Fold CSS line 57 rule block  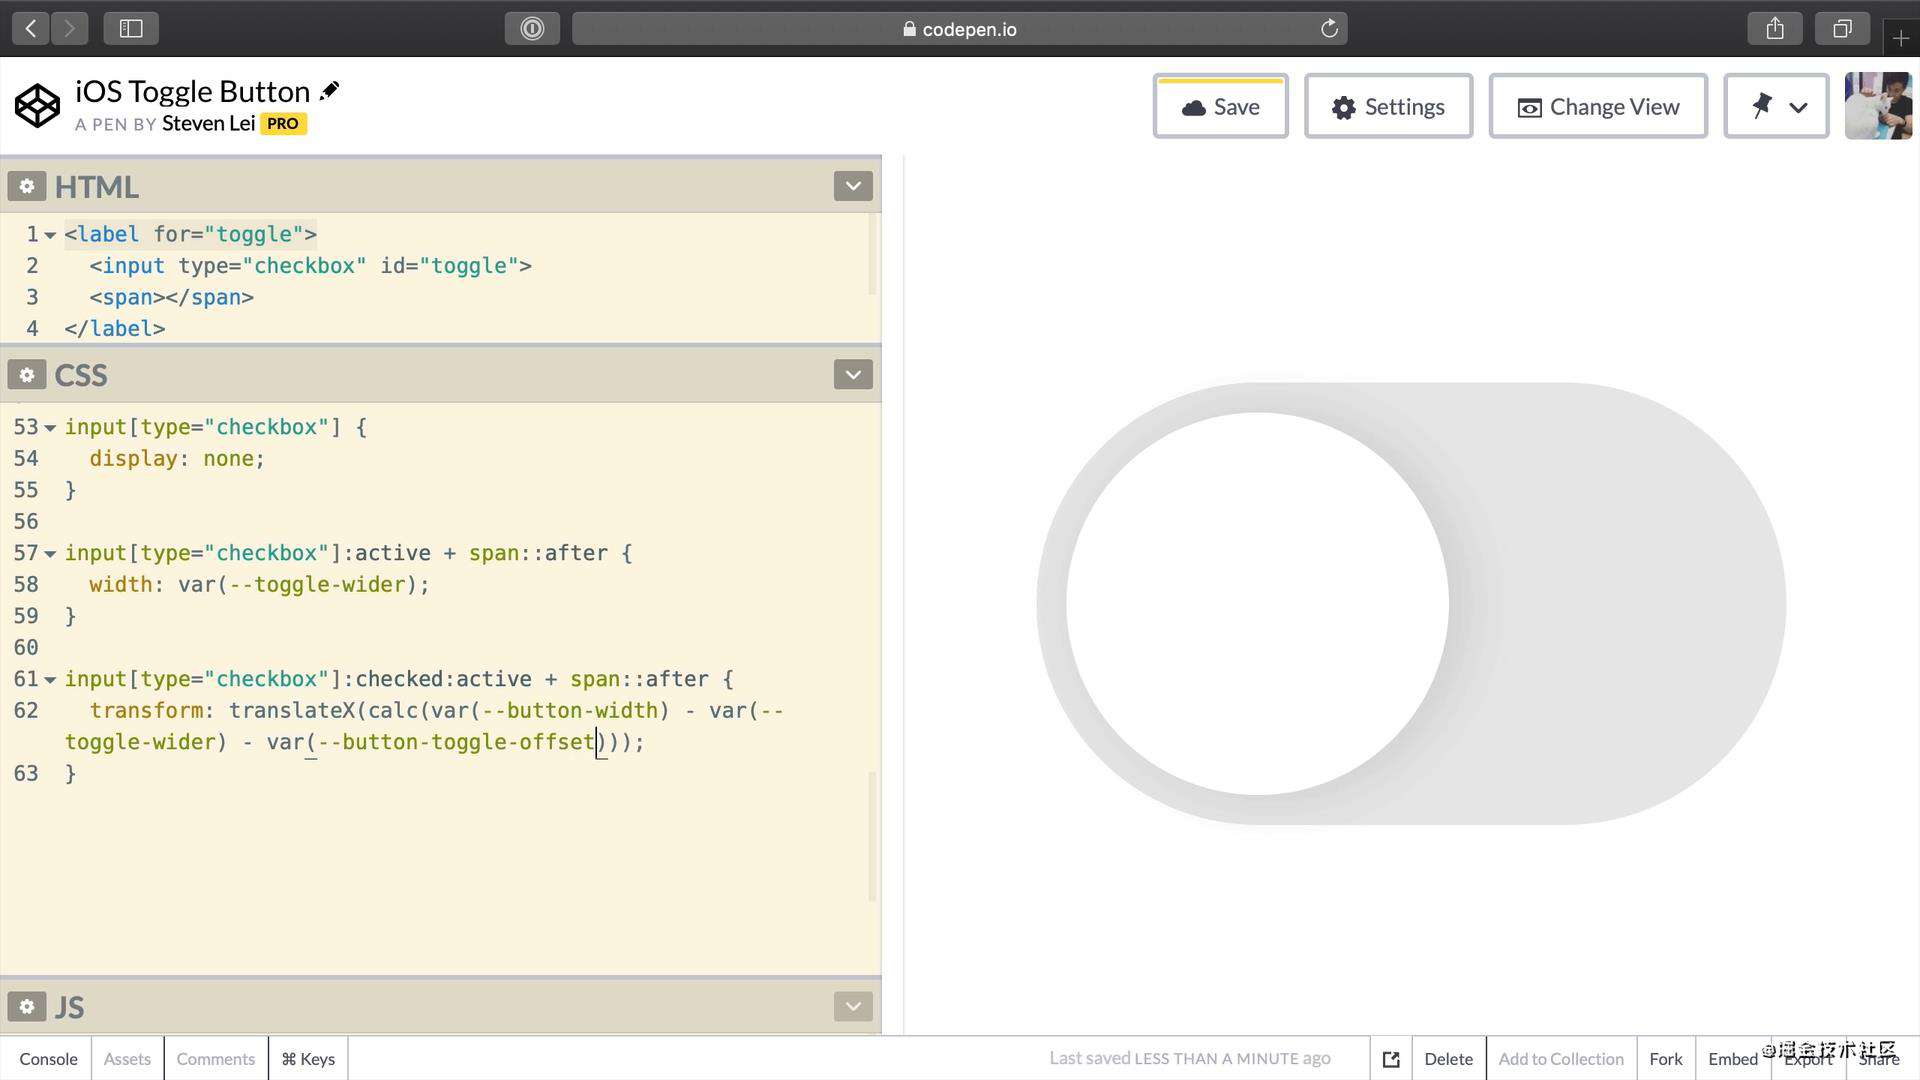pyautogui.click(x=50, y=554)
